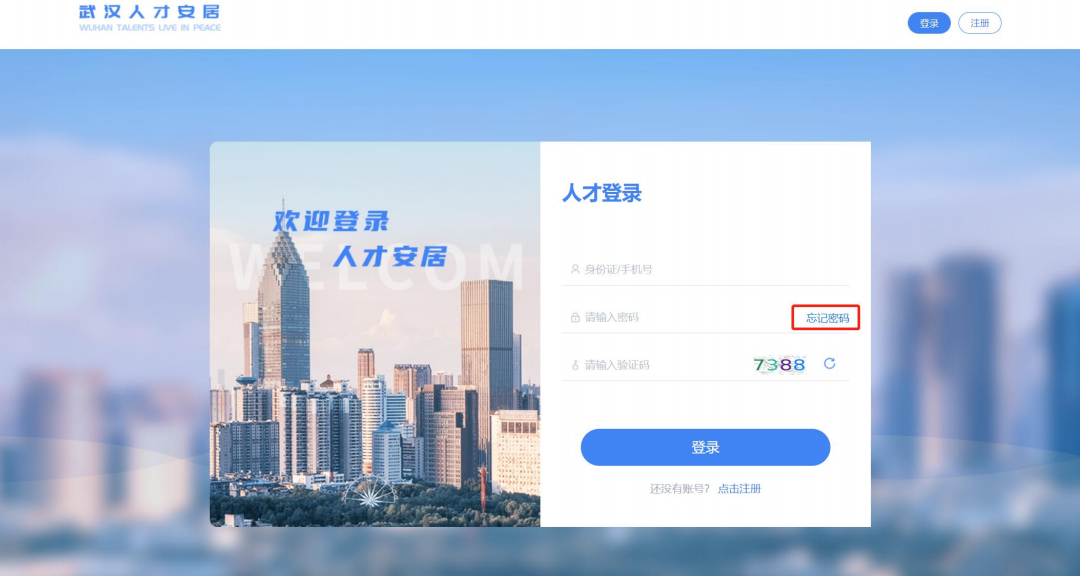1080x576 pixels.
Task: Open the 注册 button in top header
Action: click(x=979, y=23)
